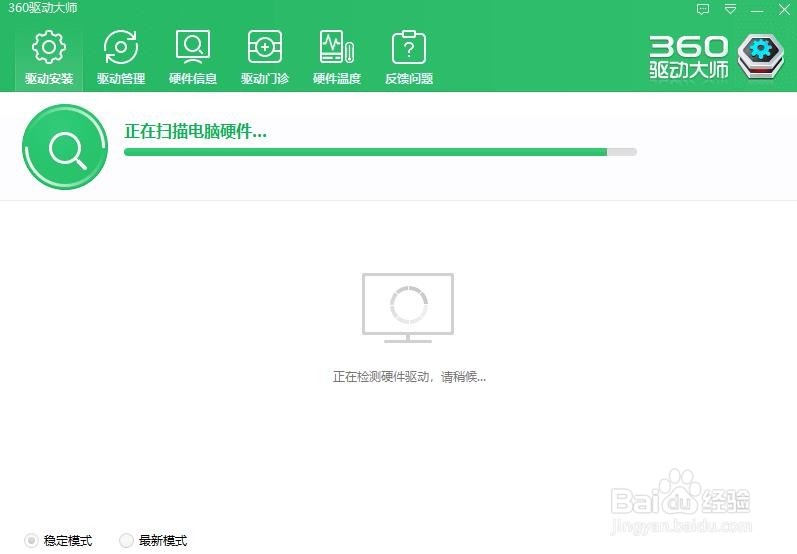Select 稳定模式 radio button

(31, 540)
